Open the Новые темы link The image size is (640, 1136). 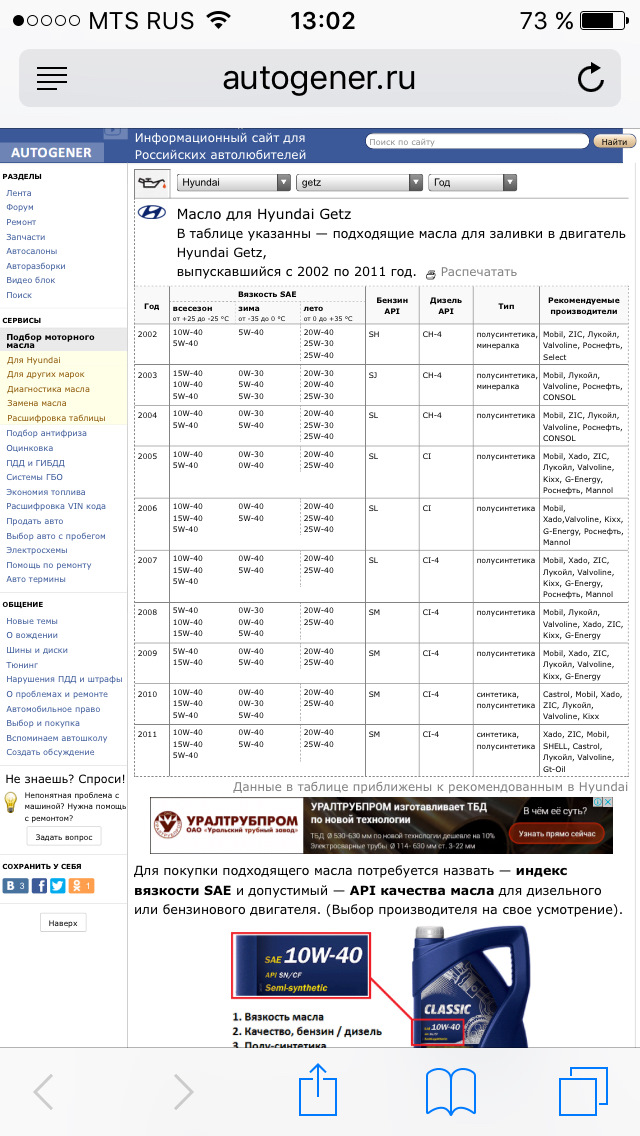32,621
